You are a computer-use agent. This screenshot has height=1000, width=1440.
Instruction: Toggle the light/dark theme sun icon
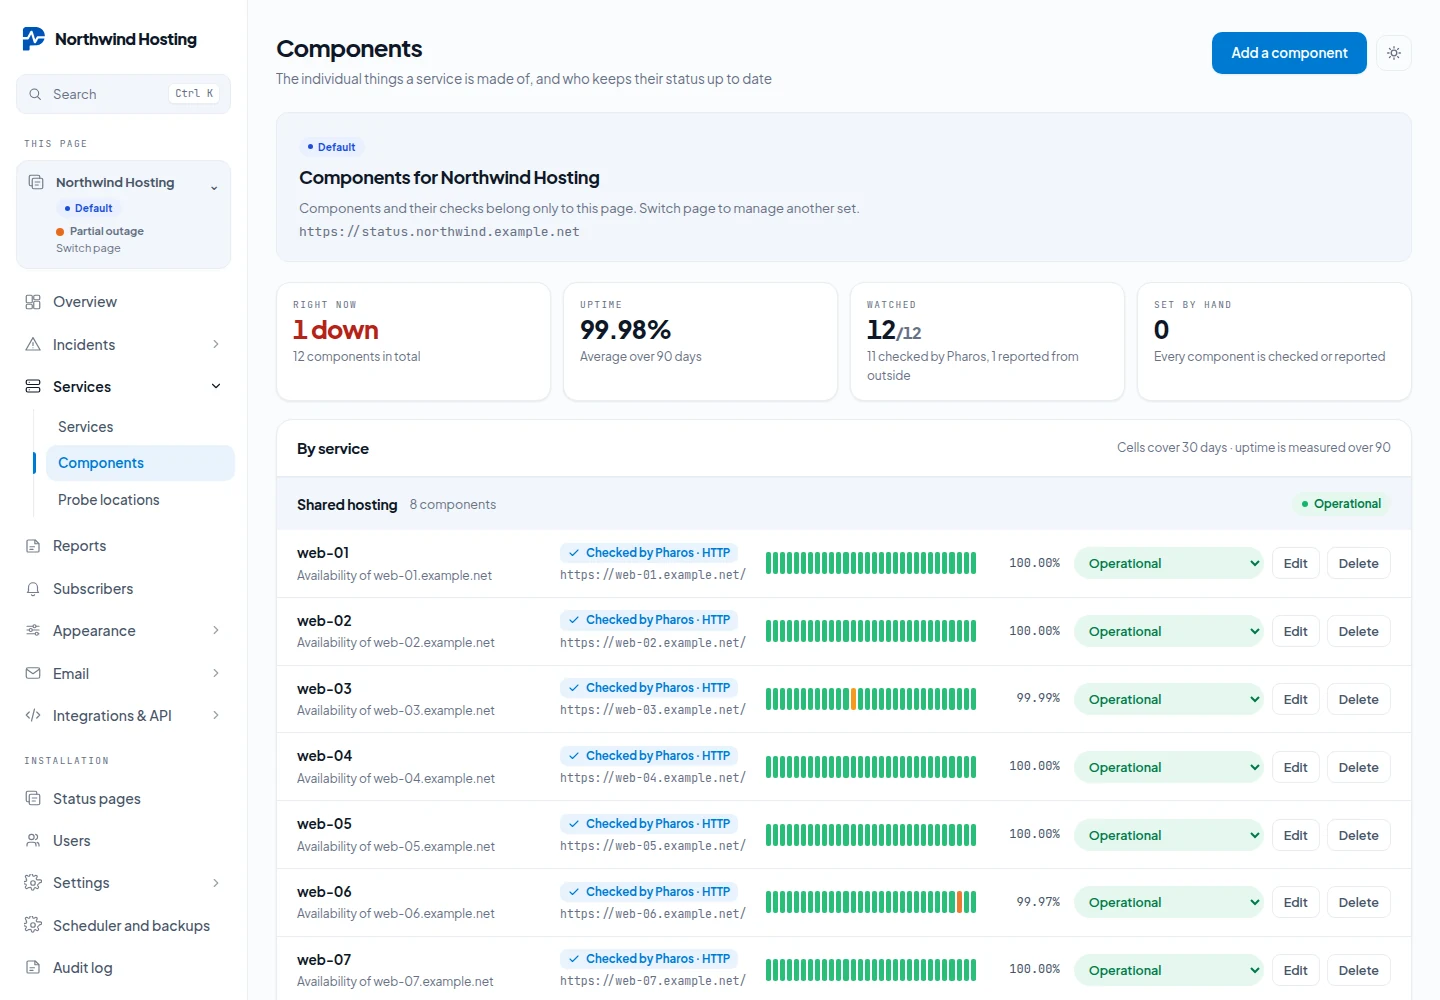pos(1394,53)
